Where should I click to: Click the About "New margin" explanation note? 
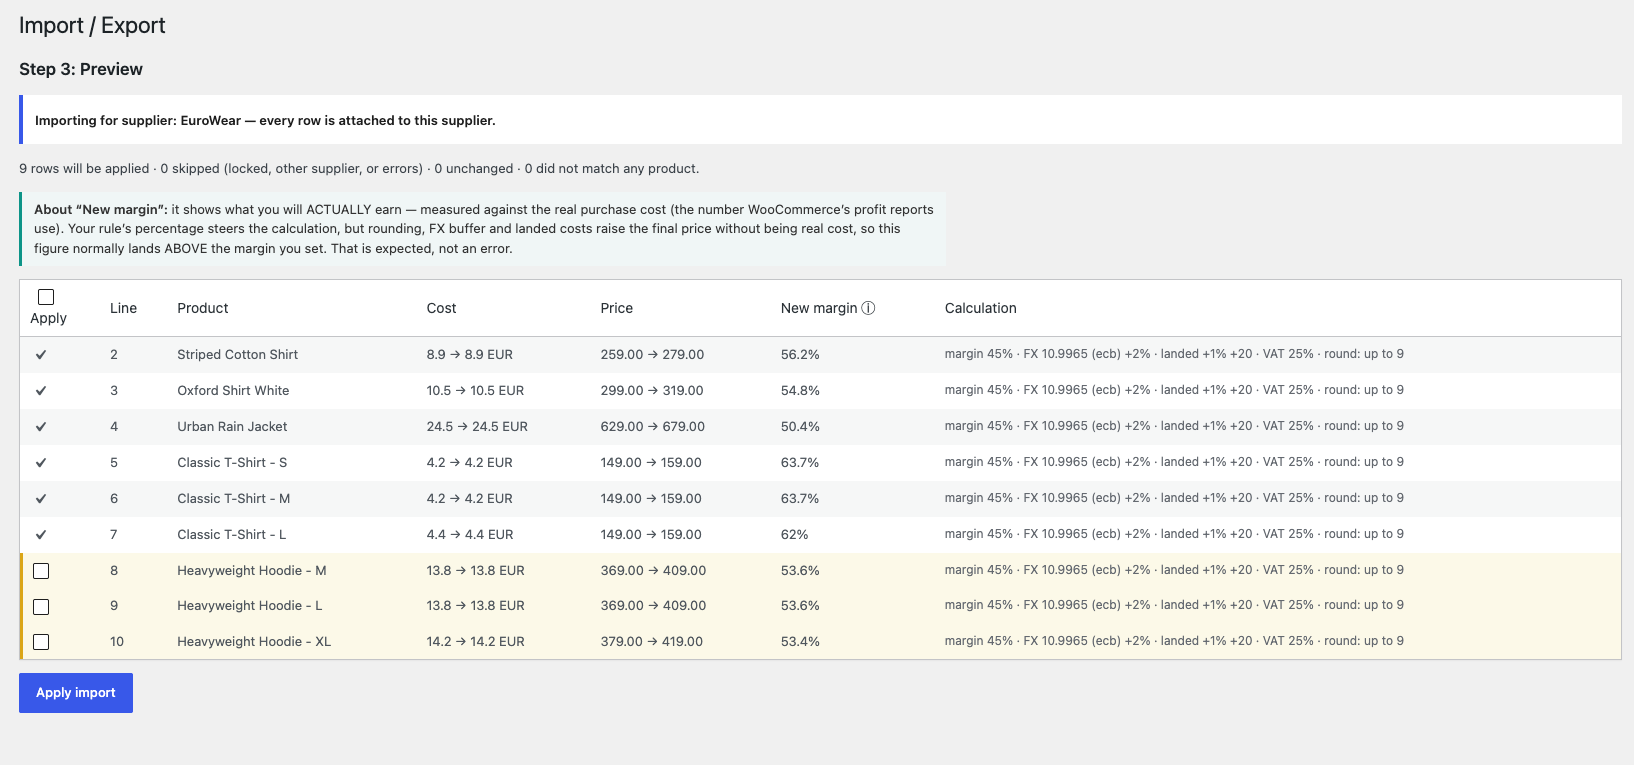tap(483, 229)
